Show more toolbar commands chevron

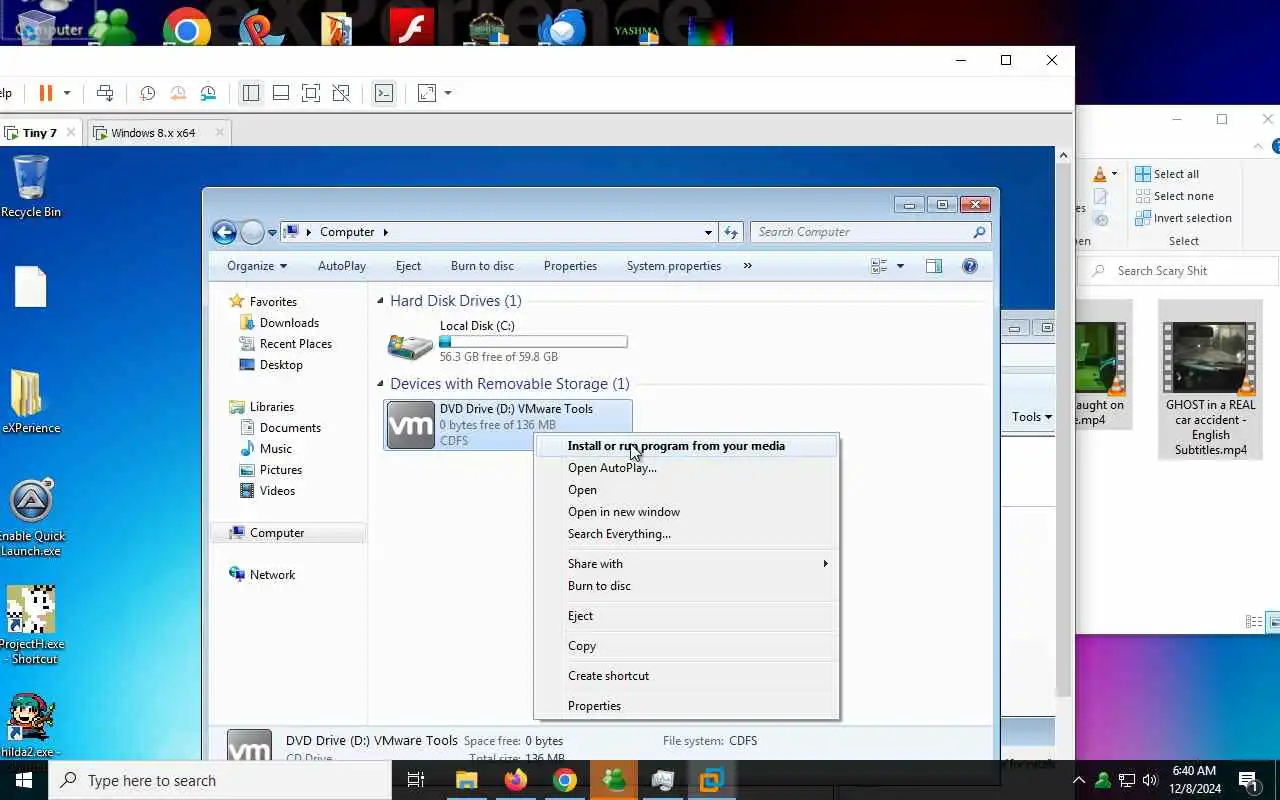(x=747, y=266)
